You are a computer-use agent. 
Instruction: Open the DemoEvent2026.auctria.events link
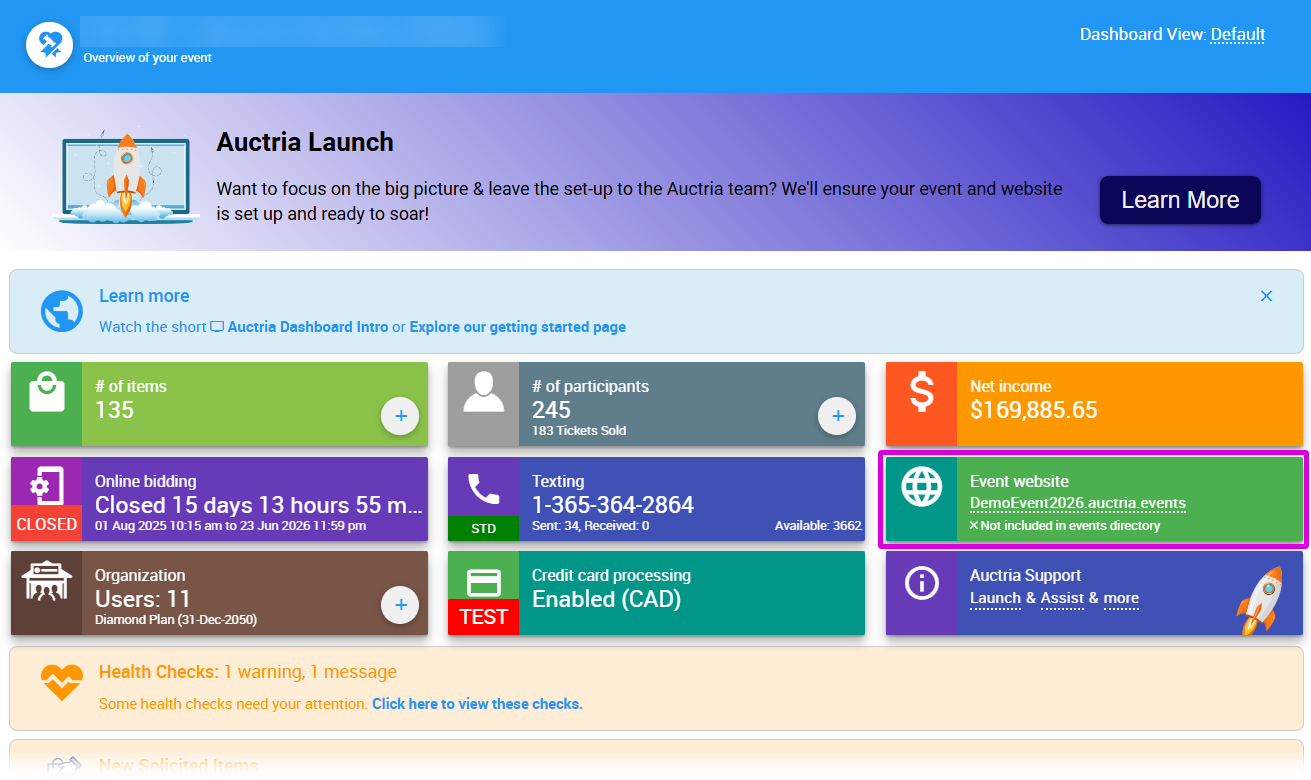pos(1078,503)
